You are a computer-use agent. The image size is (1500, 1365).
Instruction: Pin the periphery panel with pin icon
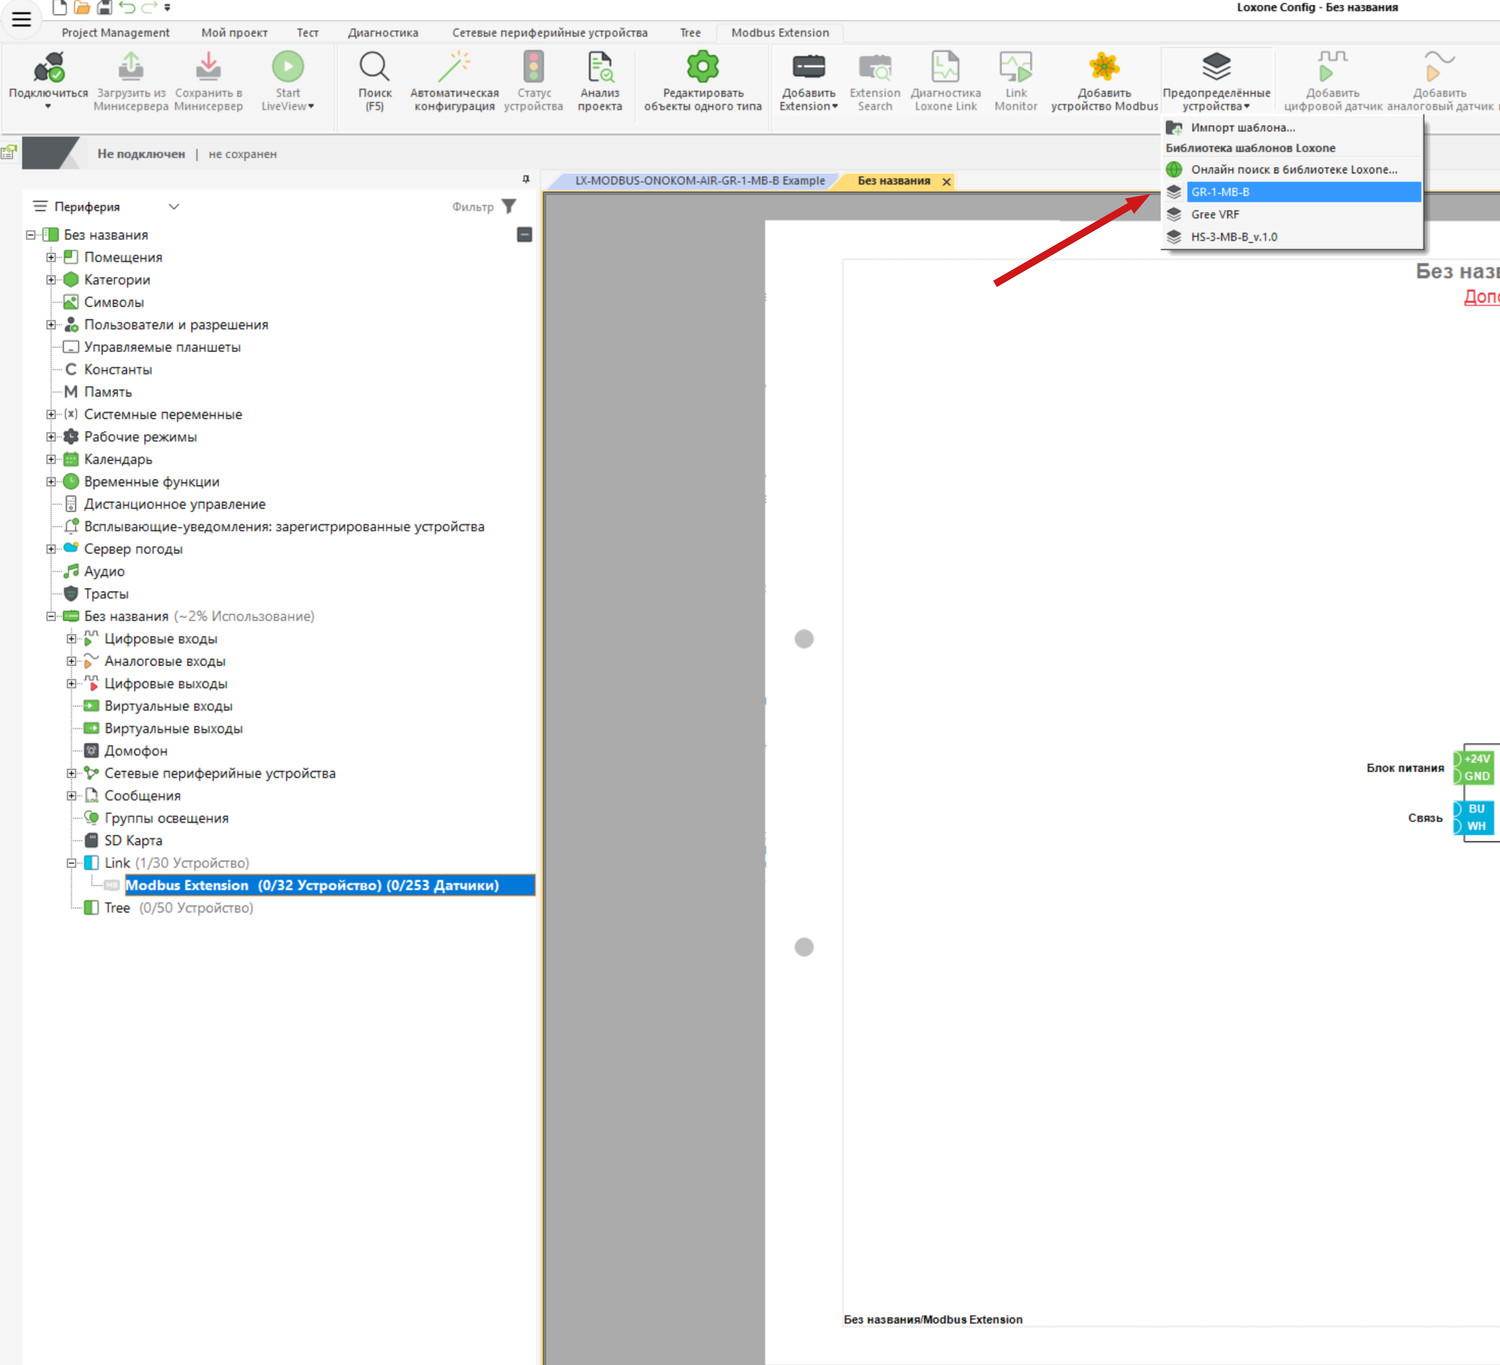[526, 179]
